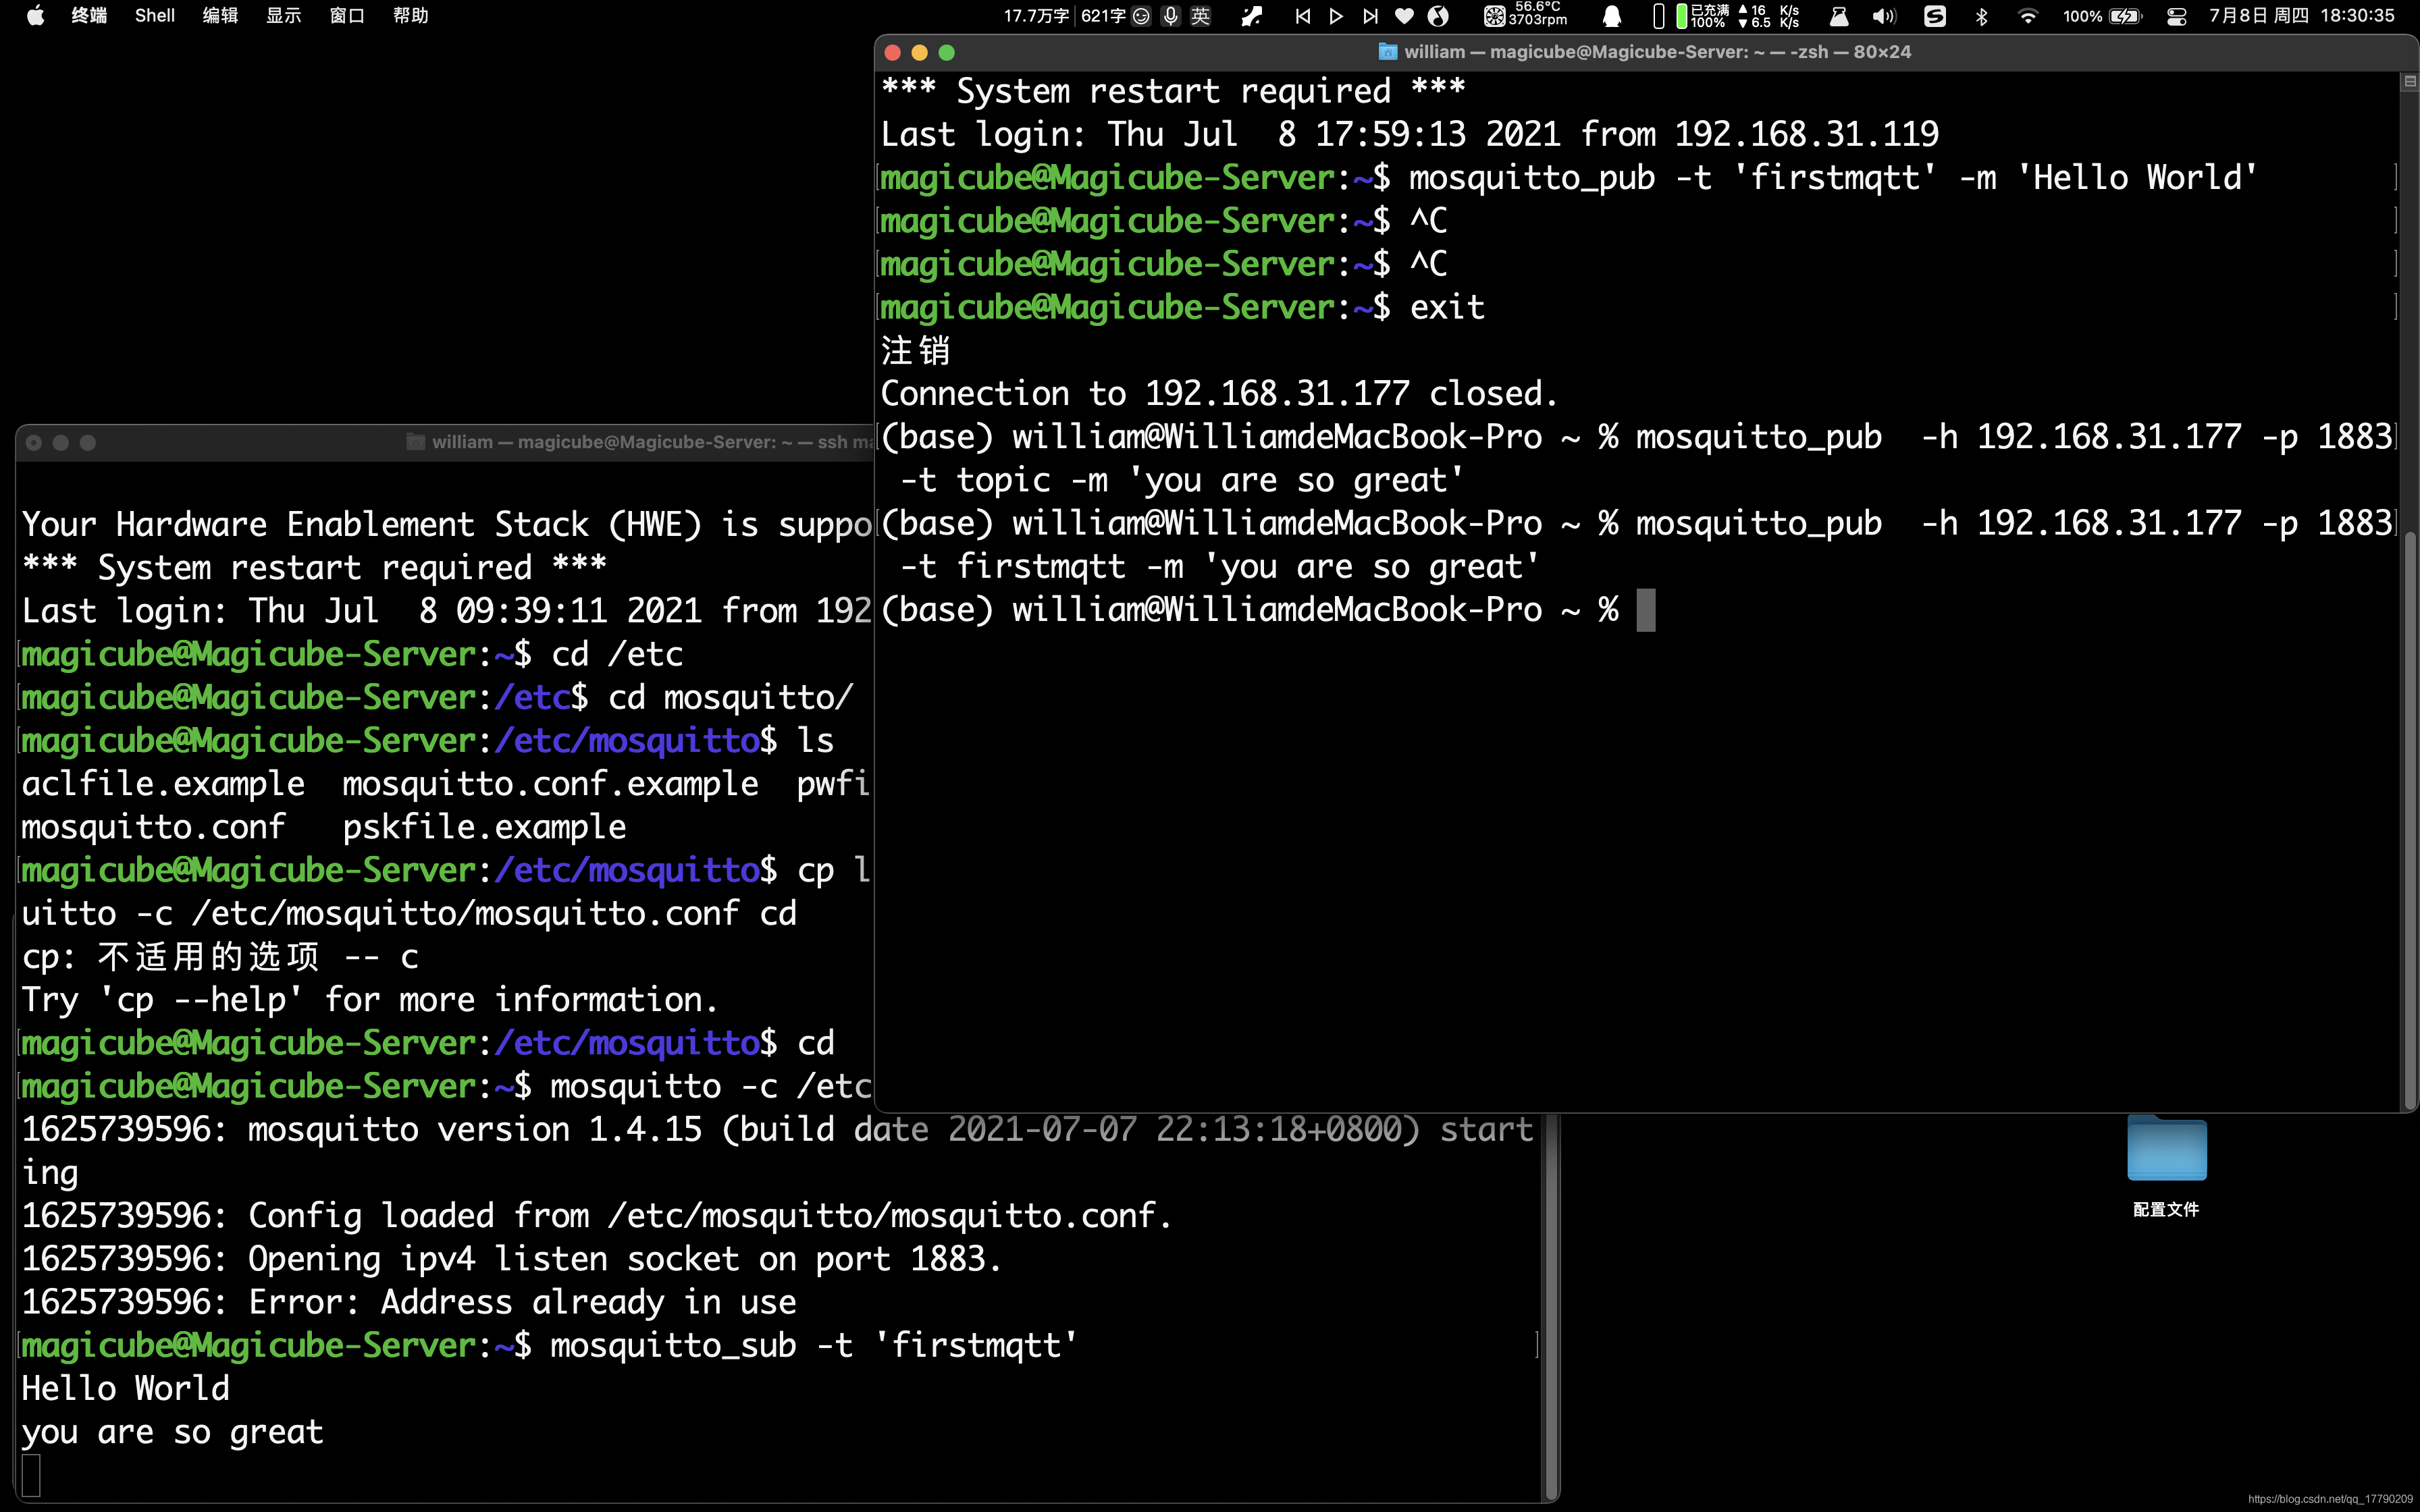Screen dimensions: 2420x1512
Task: Click the Bluetooth status icon
Action: (1981, 16)
